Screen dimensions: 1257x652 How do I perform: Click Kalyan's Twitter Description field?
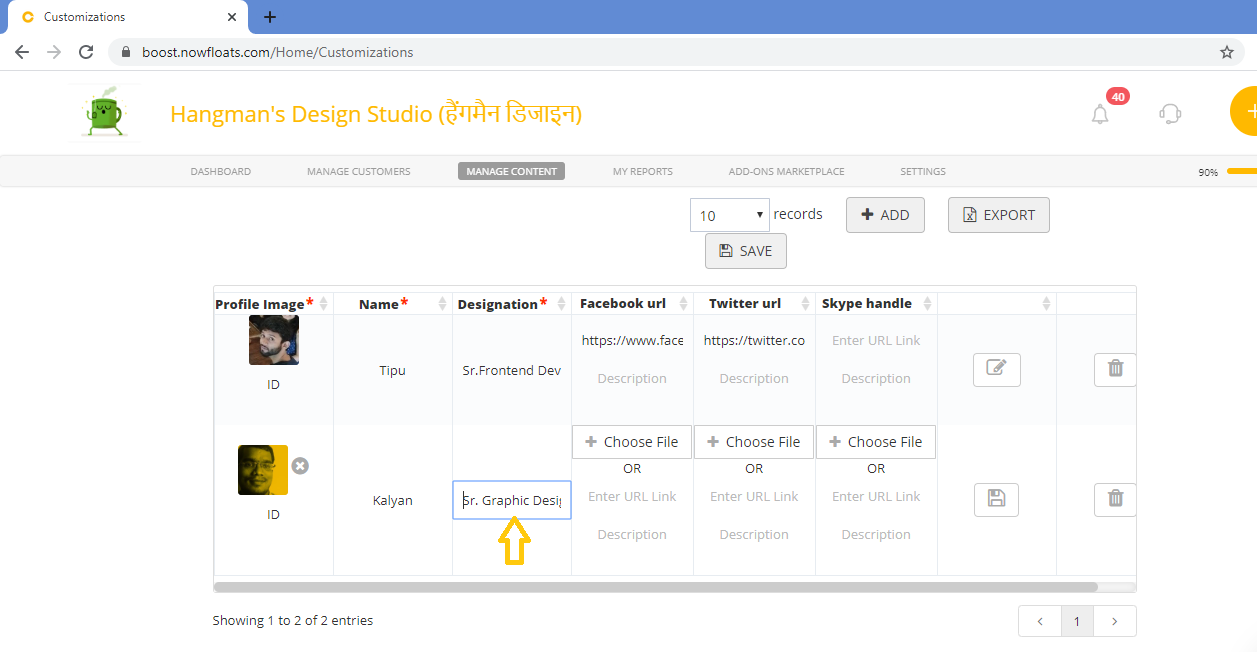click(x=754, y=534)
